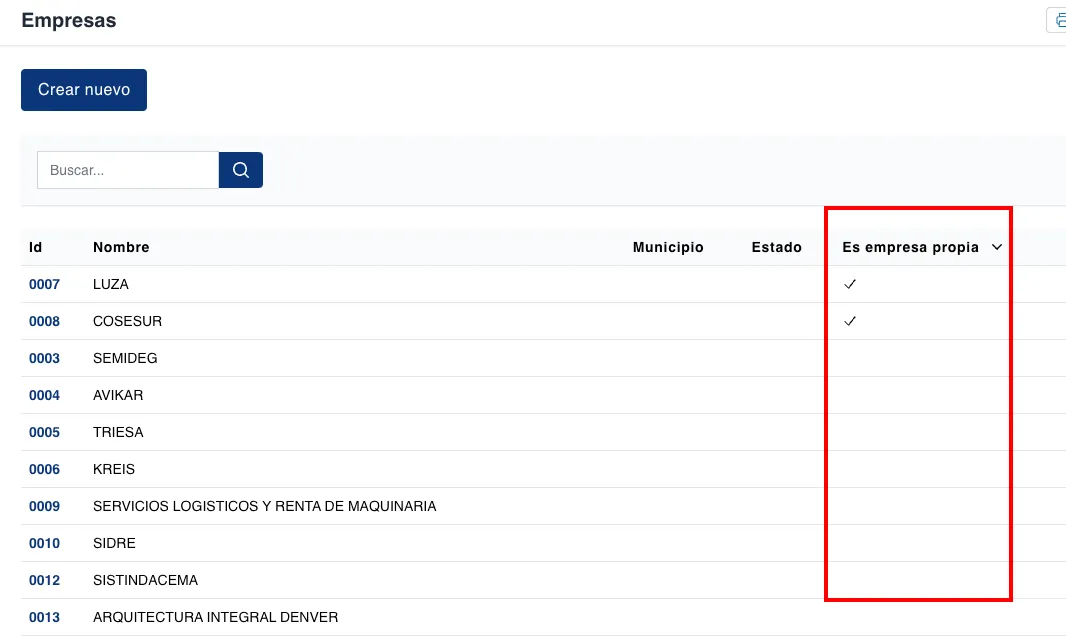Open company ID 0008 link

point(44,321)
